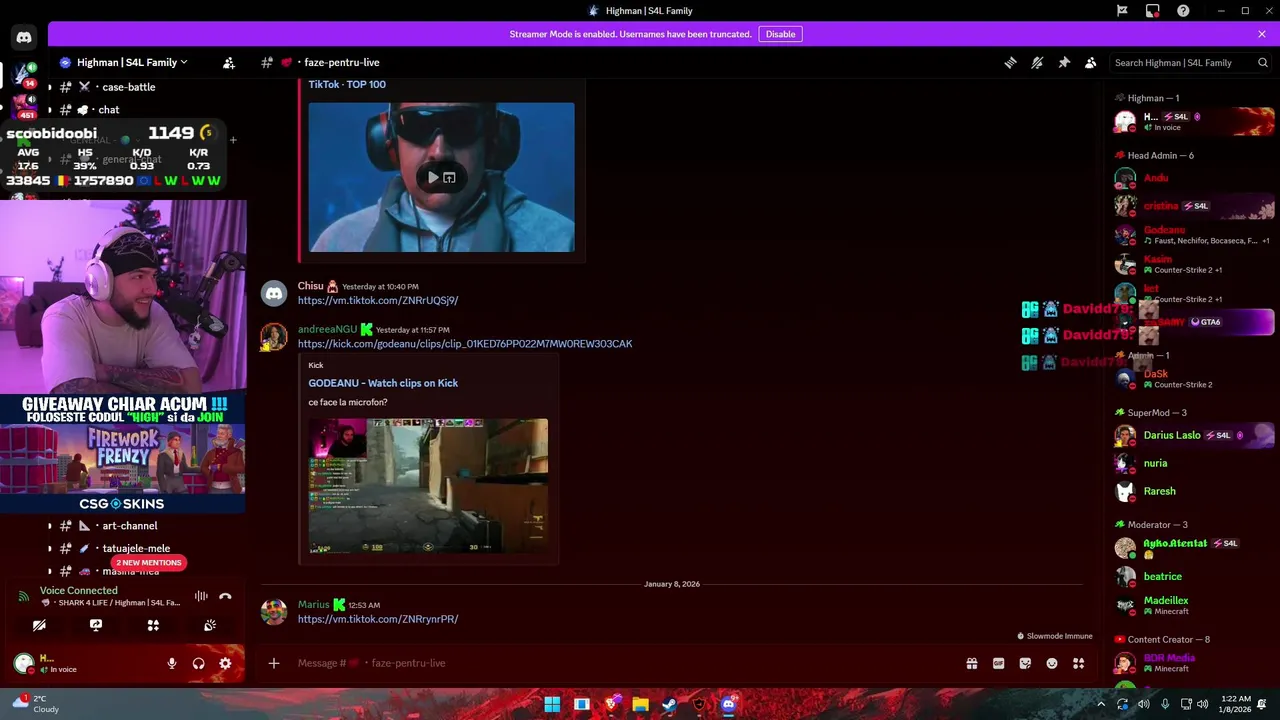Play the TikTok TOP 100 video
1280x720 pixels.
(x=433, y=177)
